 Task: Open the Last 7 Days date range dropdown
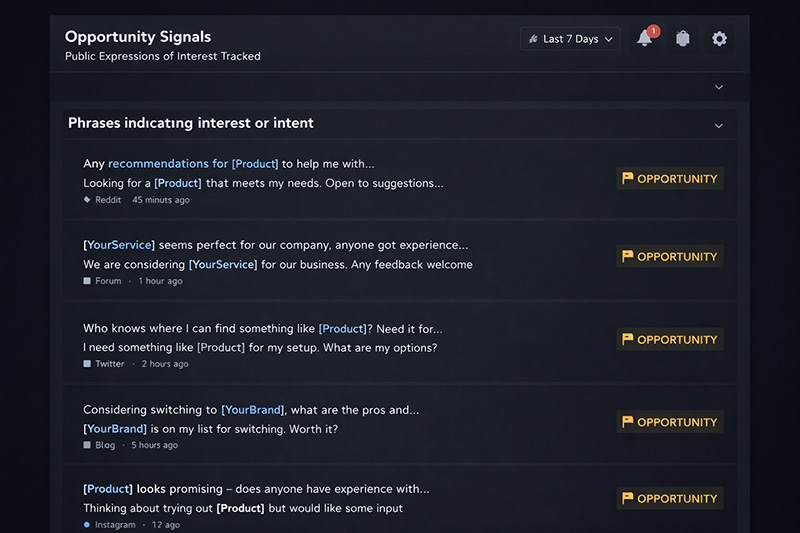[570, 39]
